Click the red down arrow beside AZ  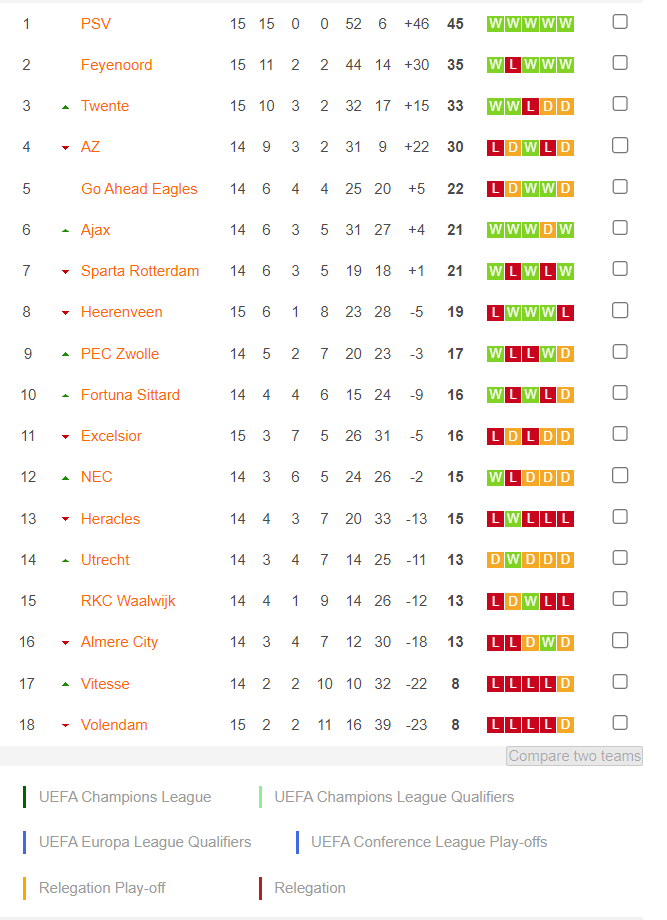pos(66,148)
